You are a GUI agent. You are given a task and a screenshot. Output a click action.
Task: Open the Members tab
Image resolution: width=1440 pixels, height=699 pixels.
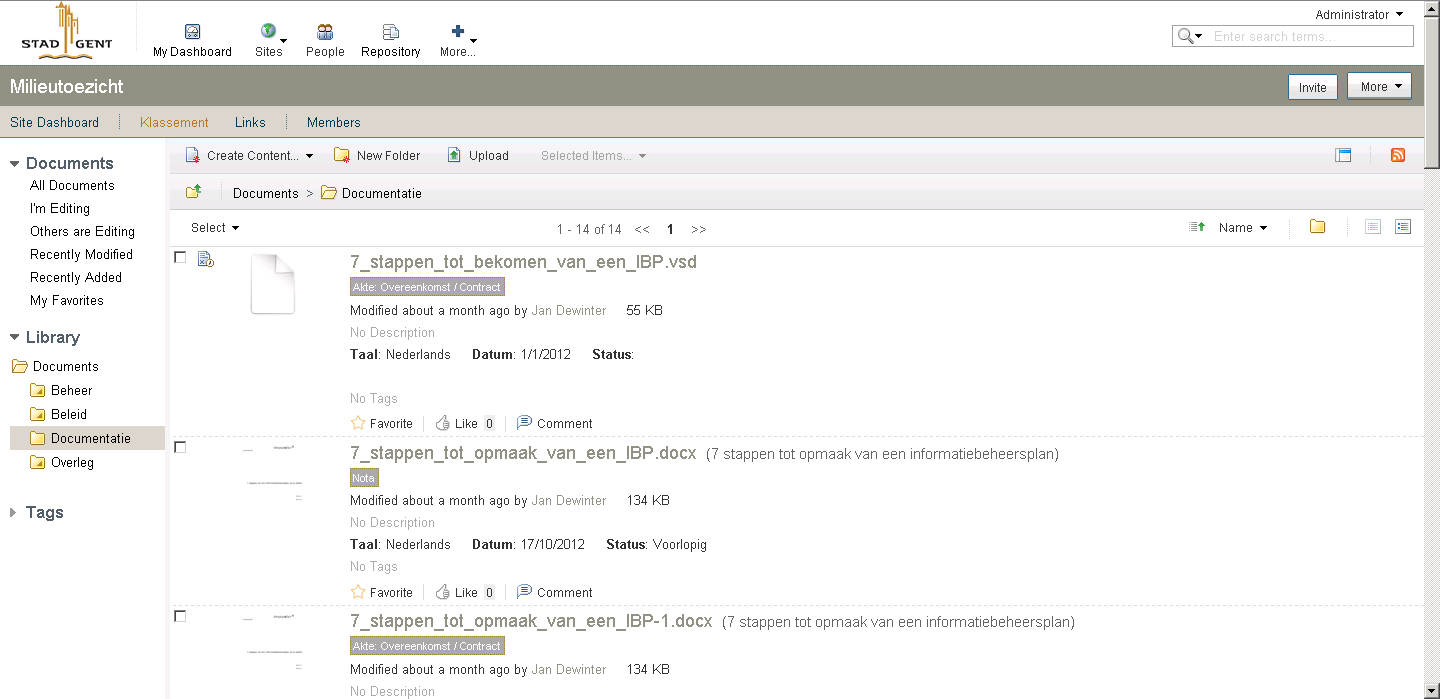click(x=334, y=122)
